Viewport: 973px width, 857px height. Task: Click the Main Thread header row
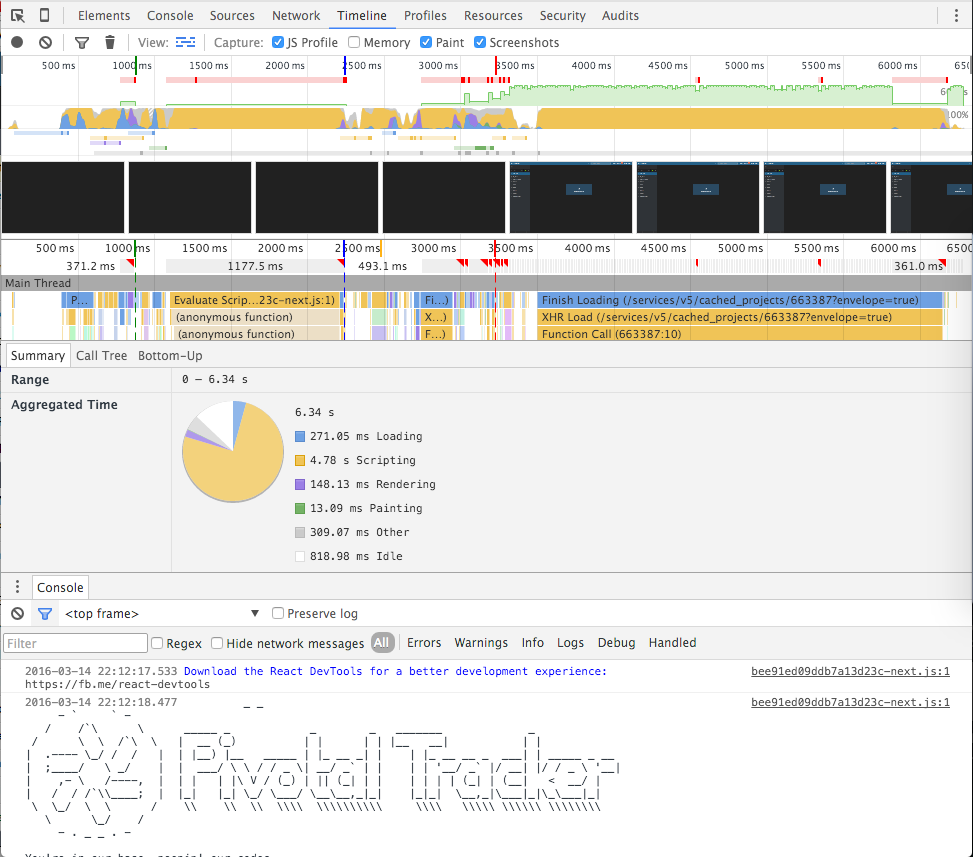click(486, 283)
